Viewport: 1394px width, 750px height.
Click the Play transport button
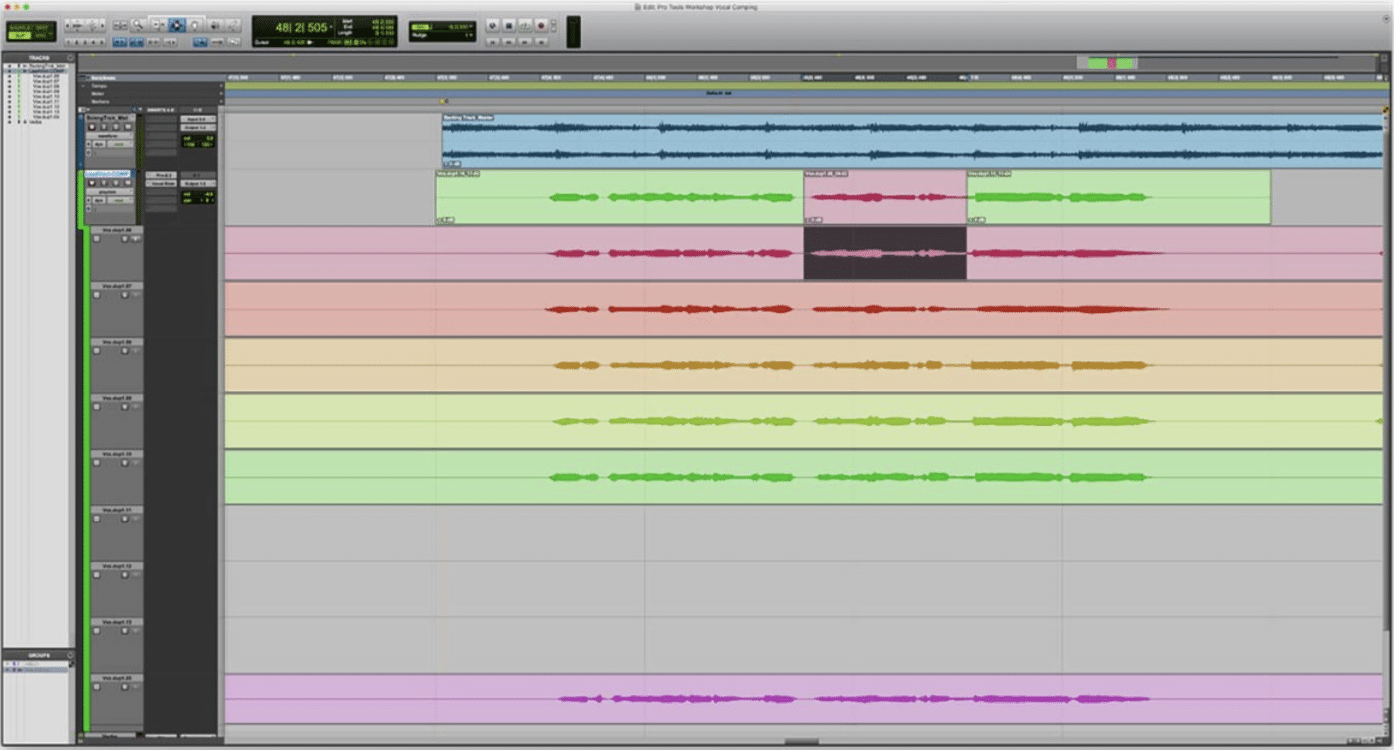[x=525, y=25]
